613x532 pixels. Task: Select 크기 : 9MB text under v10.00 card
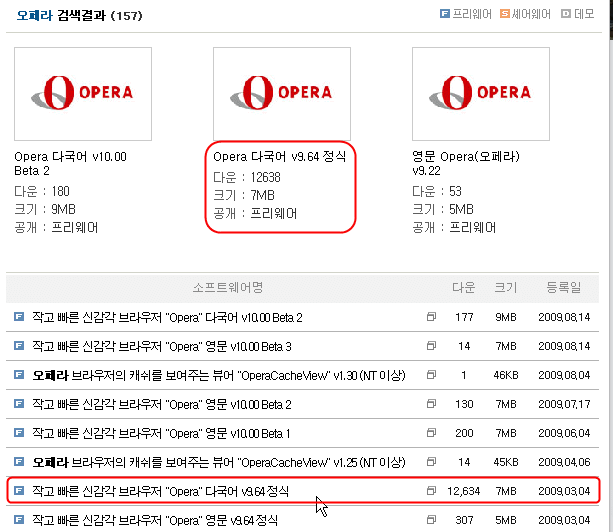tap(45, 210)
